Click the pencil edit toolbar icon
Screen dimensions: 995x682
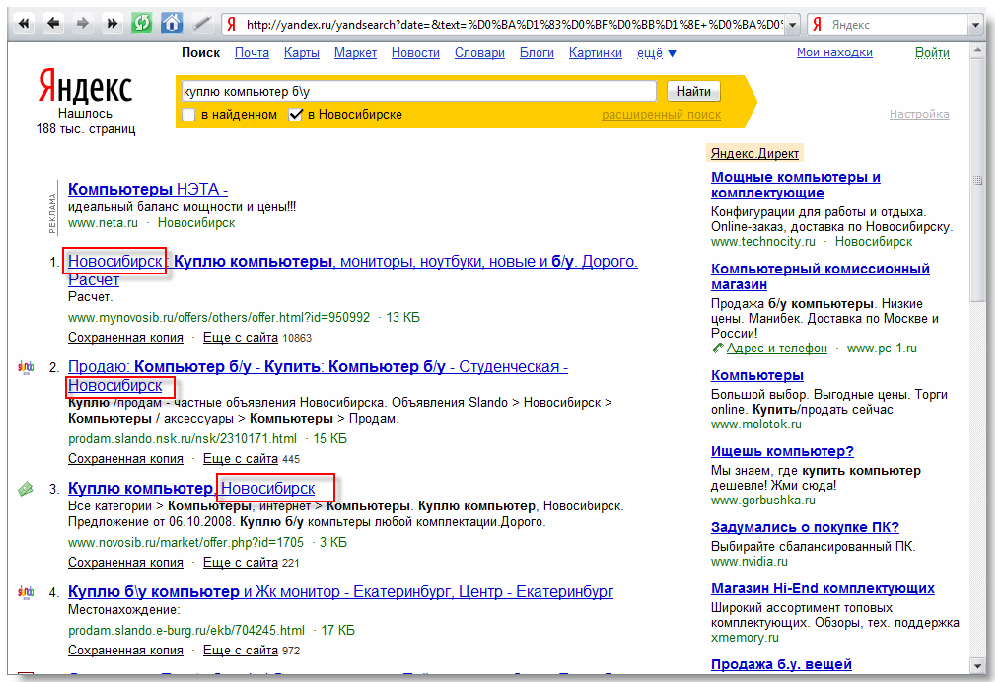pyautogui.click(x=201, y=24)
